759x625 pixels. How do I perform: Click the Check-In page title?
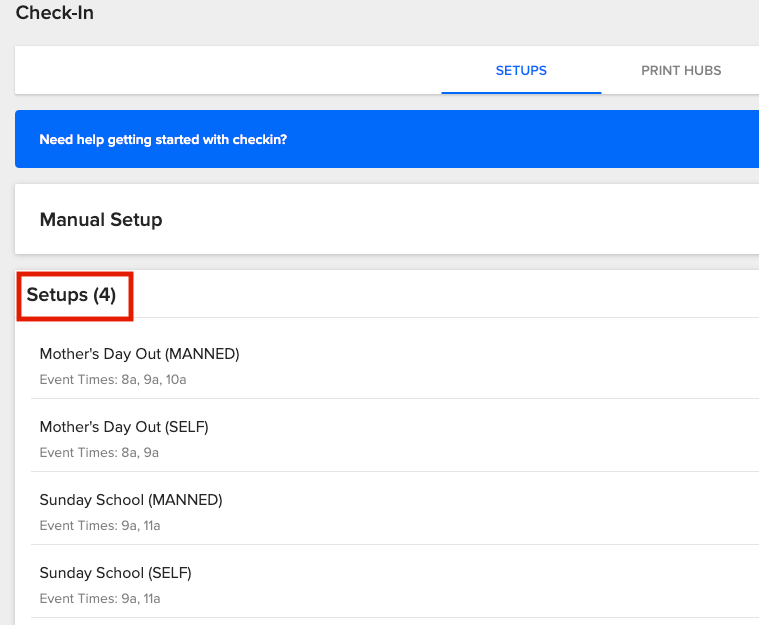54,13
